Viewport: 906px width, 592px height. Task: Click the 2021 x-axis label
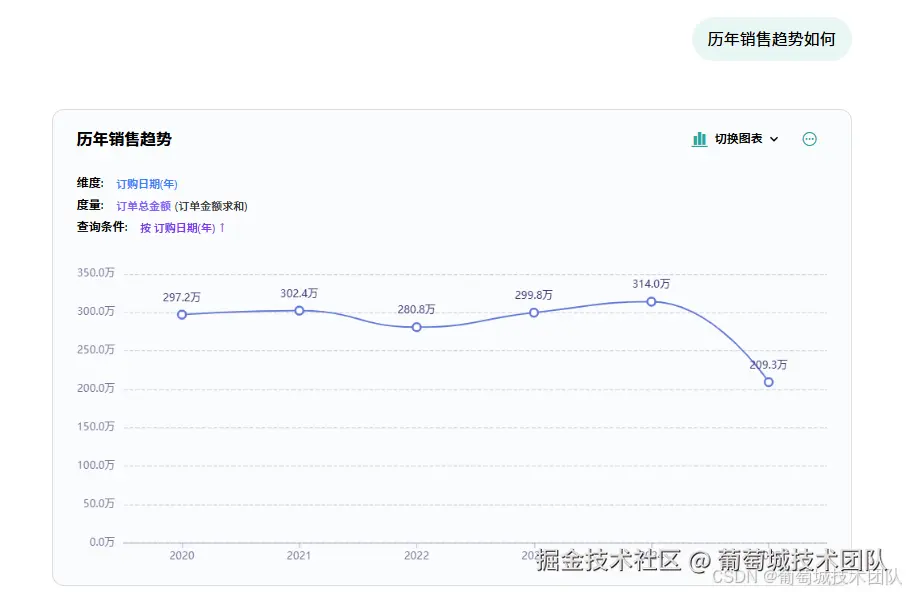click(299, 556)
